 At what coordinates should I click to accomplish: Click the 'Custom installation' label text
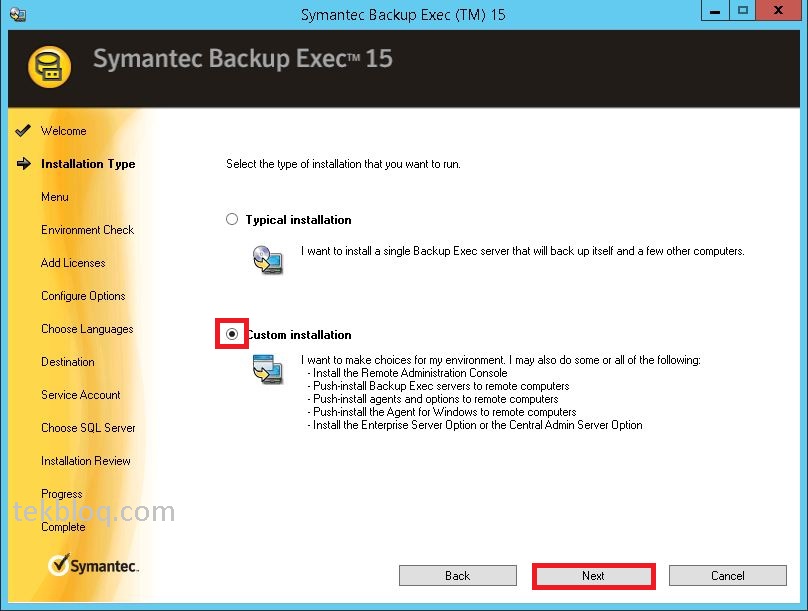pos(298,335)
